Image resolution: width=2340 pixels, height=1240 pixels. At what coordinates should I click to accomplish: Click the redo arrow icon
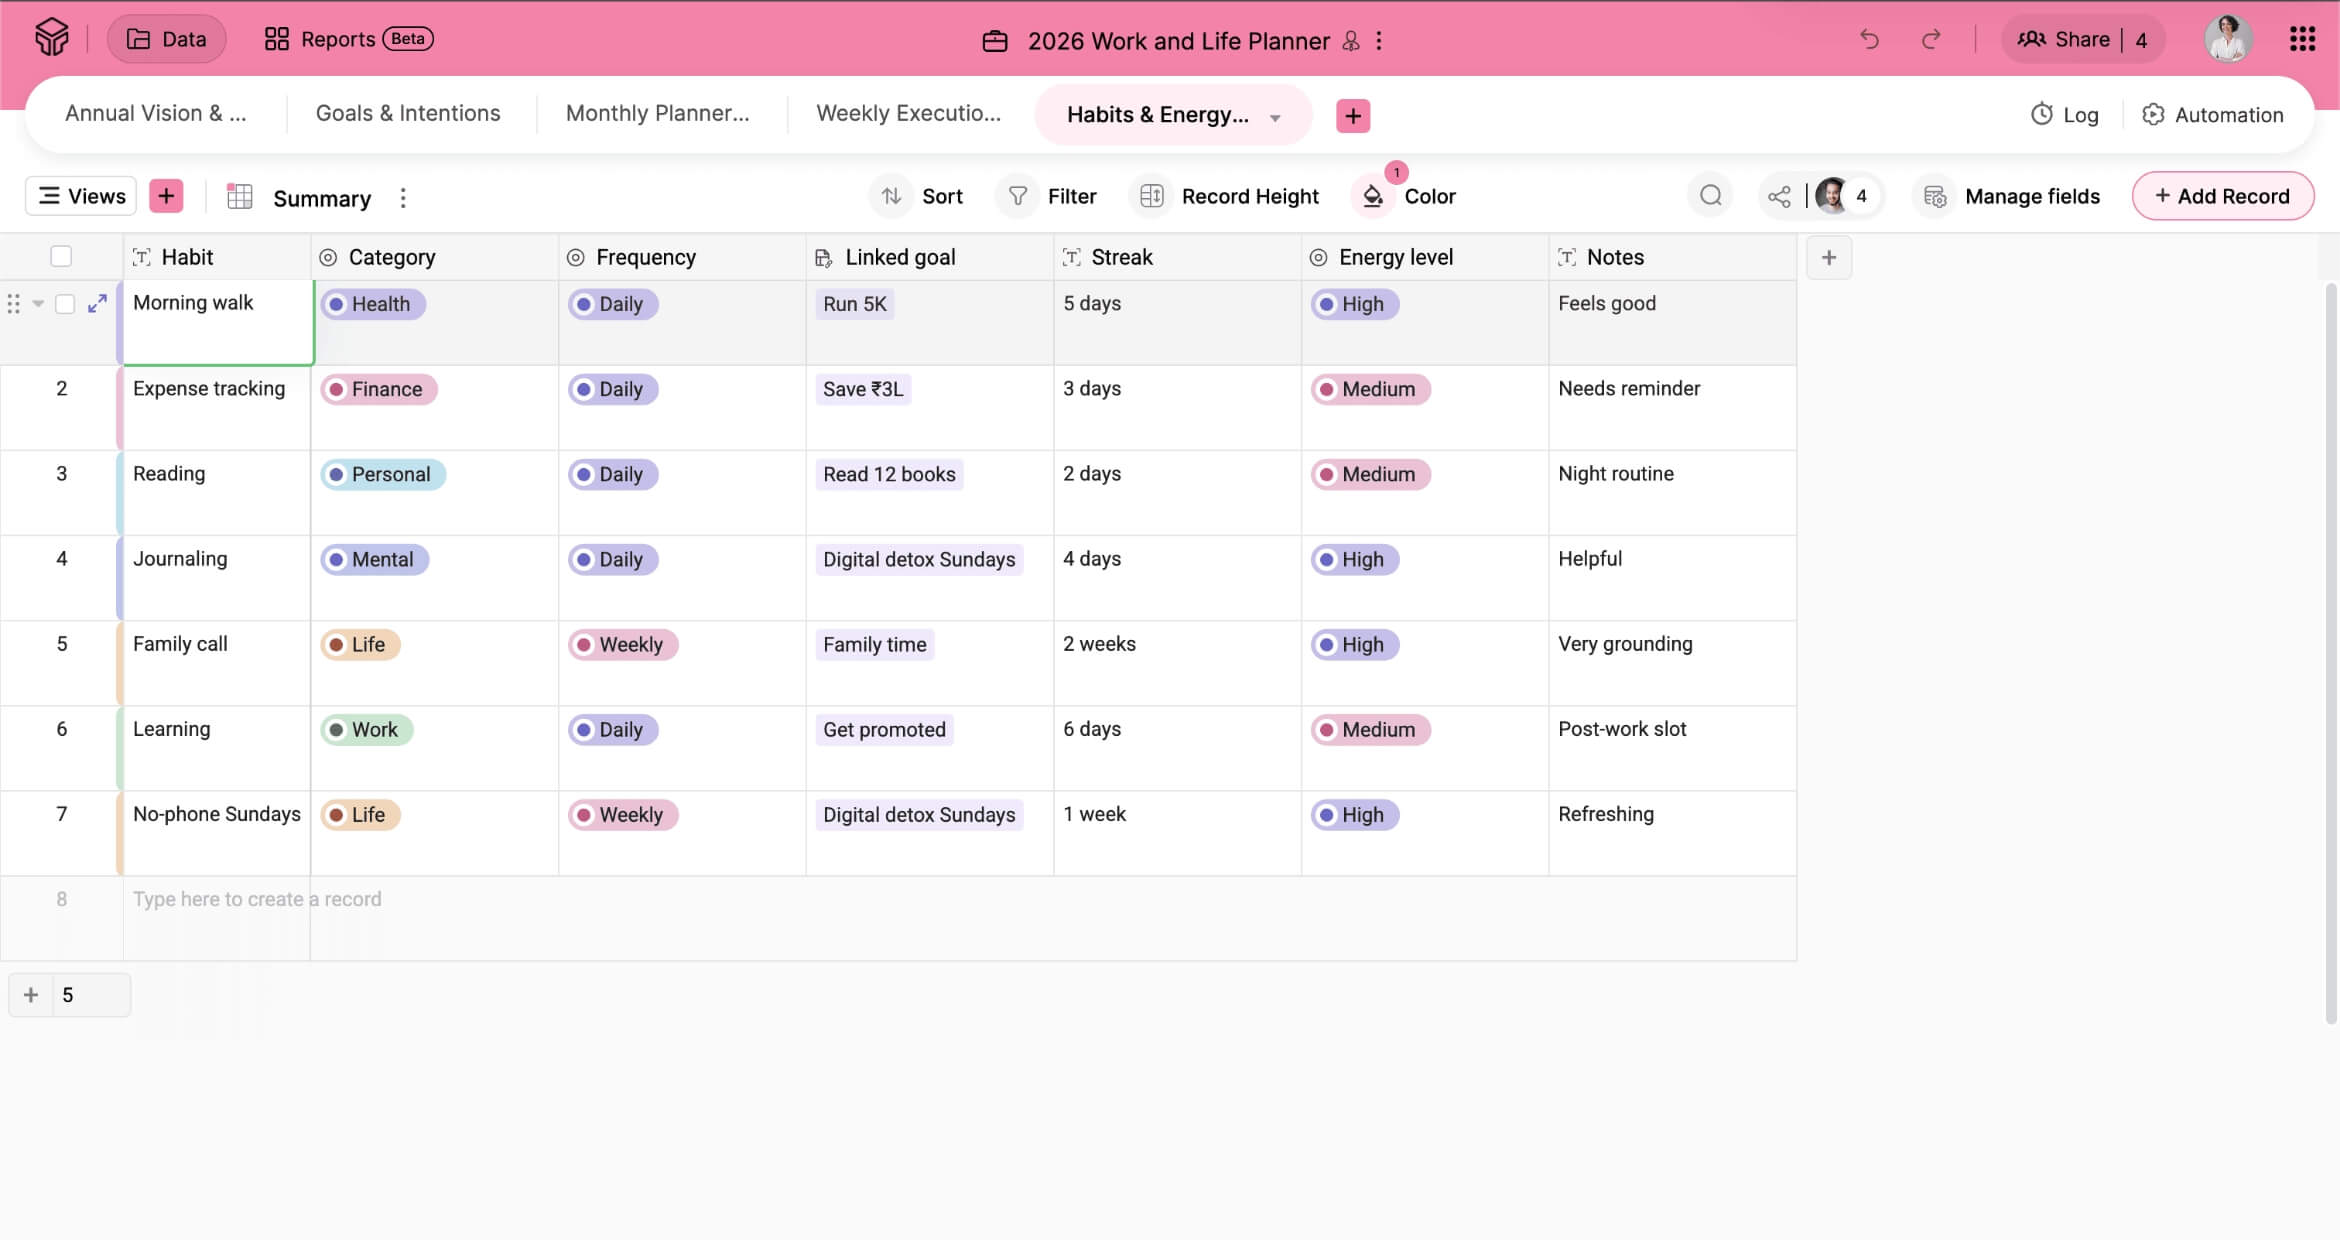pos(1931,40)
